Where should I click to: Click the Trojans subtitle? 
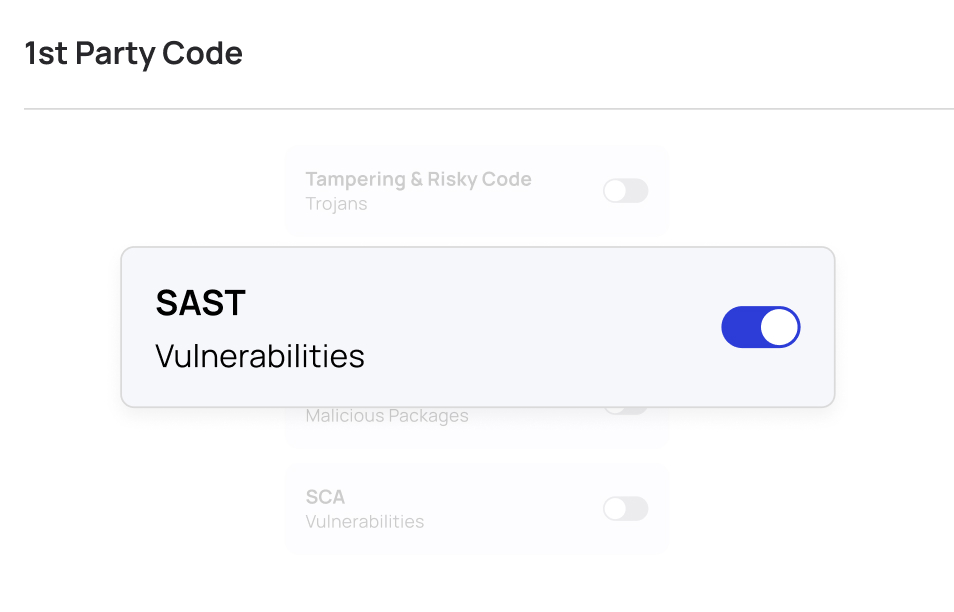336,204
